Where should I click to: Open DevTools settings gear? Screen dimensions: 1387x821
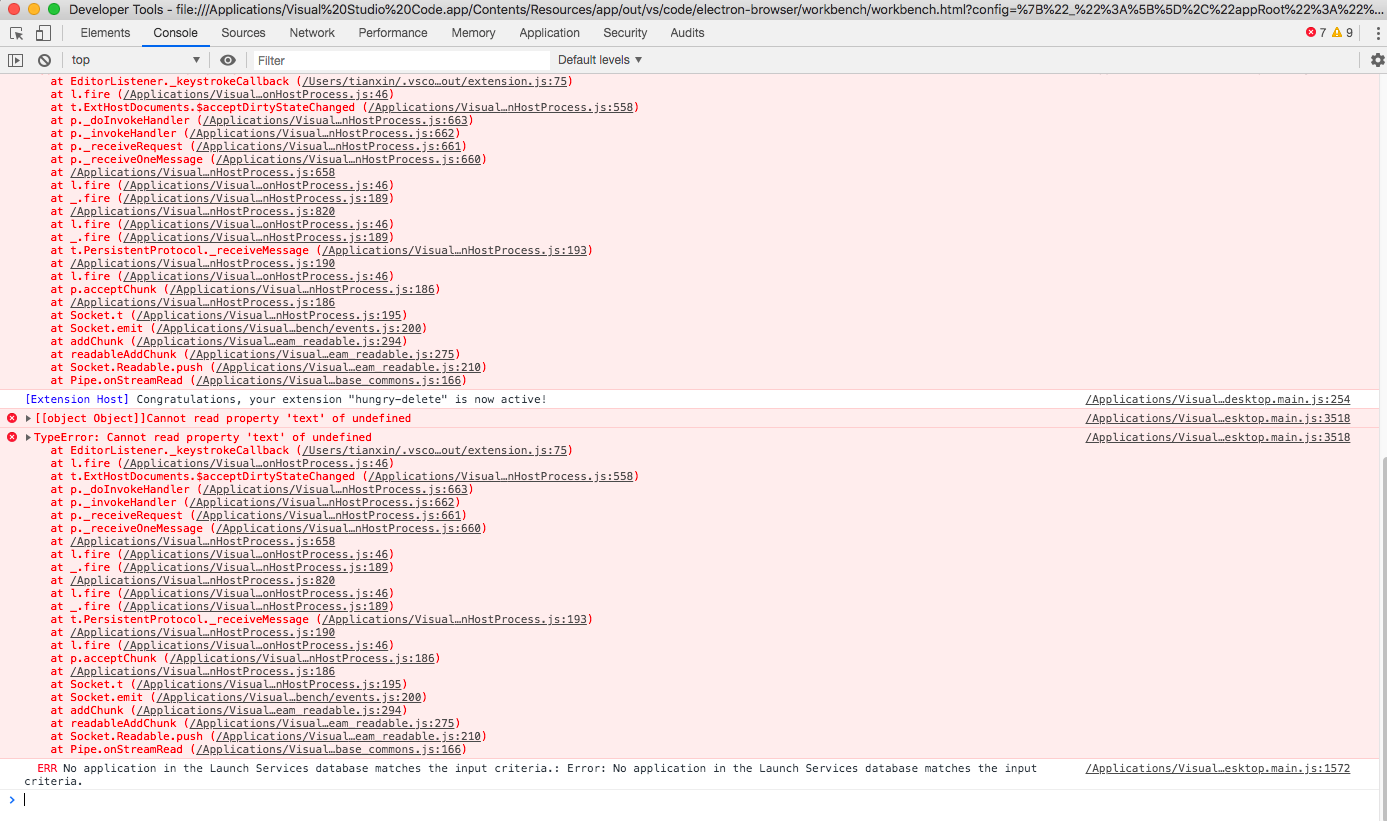tap(1378, 59)
